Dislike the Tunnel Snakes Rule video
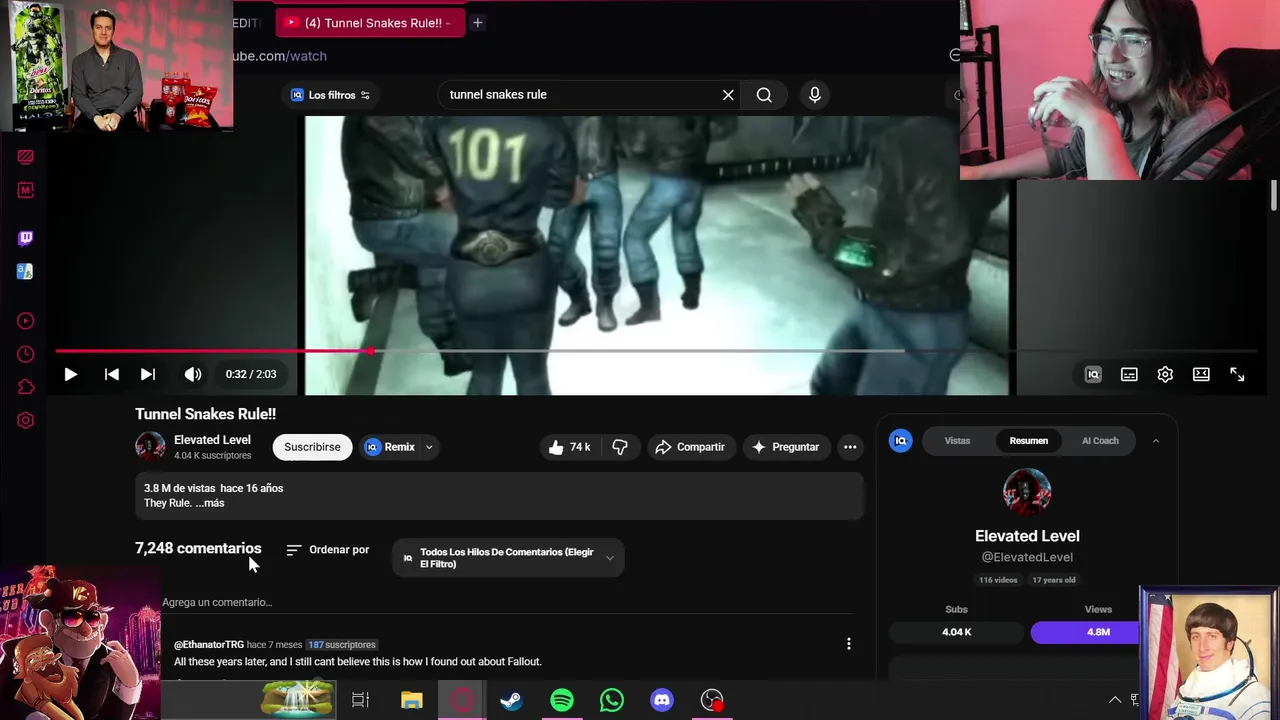1280x720 pixels. click(x=620, y=447)
